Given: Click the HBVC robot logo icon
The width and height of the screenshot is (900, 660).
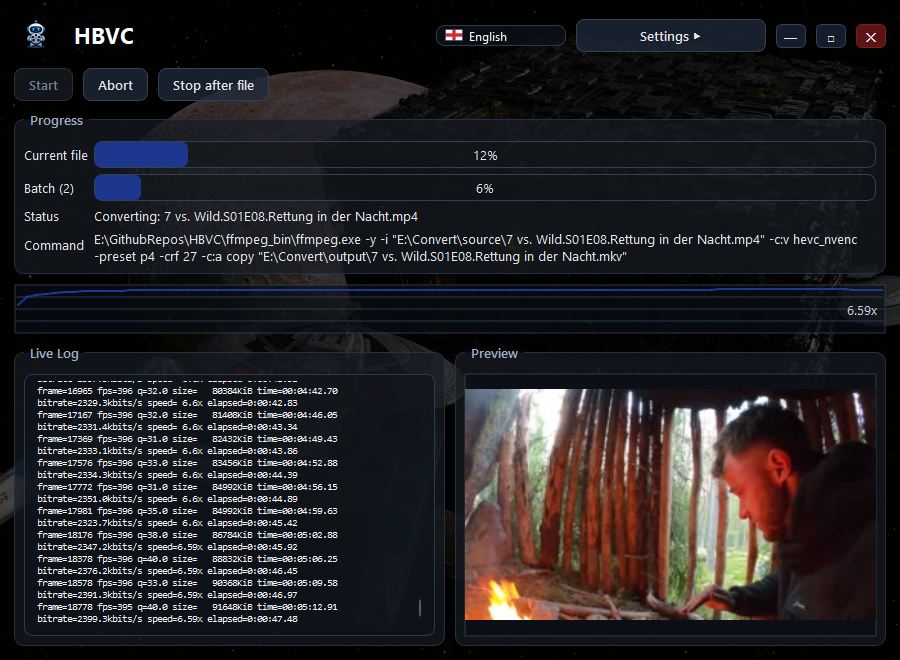Looking at the screenshot, I should pos(36,36).
